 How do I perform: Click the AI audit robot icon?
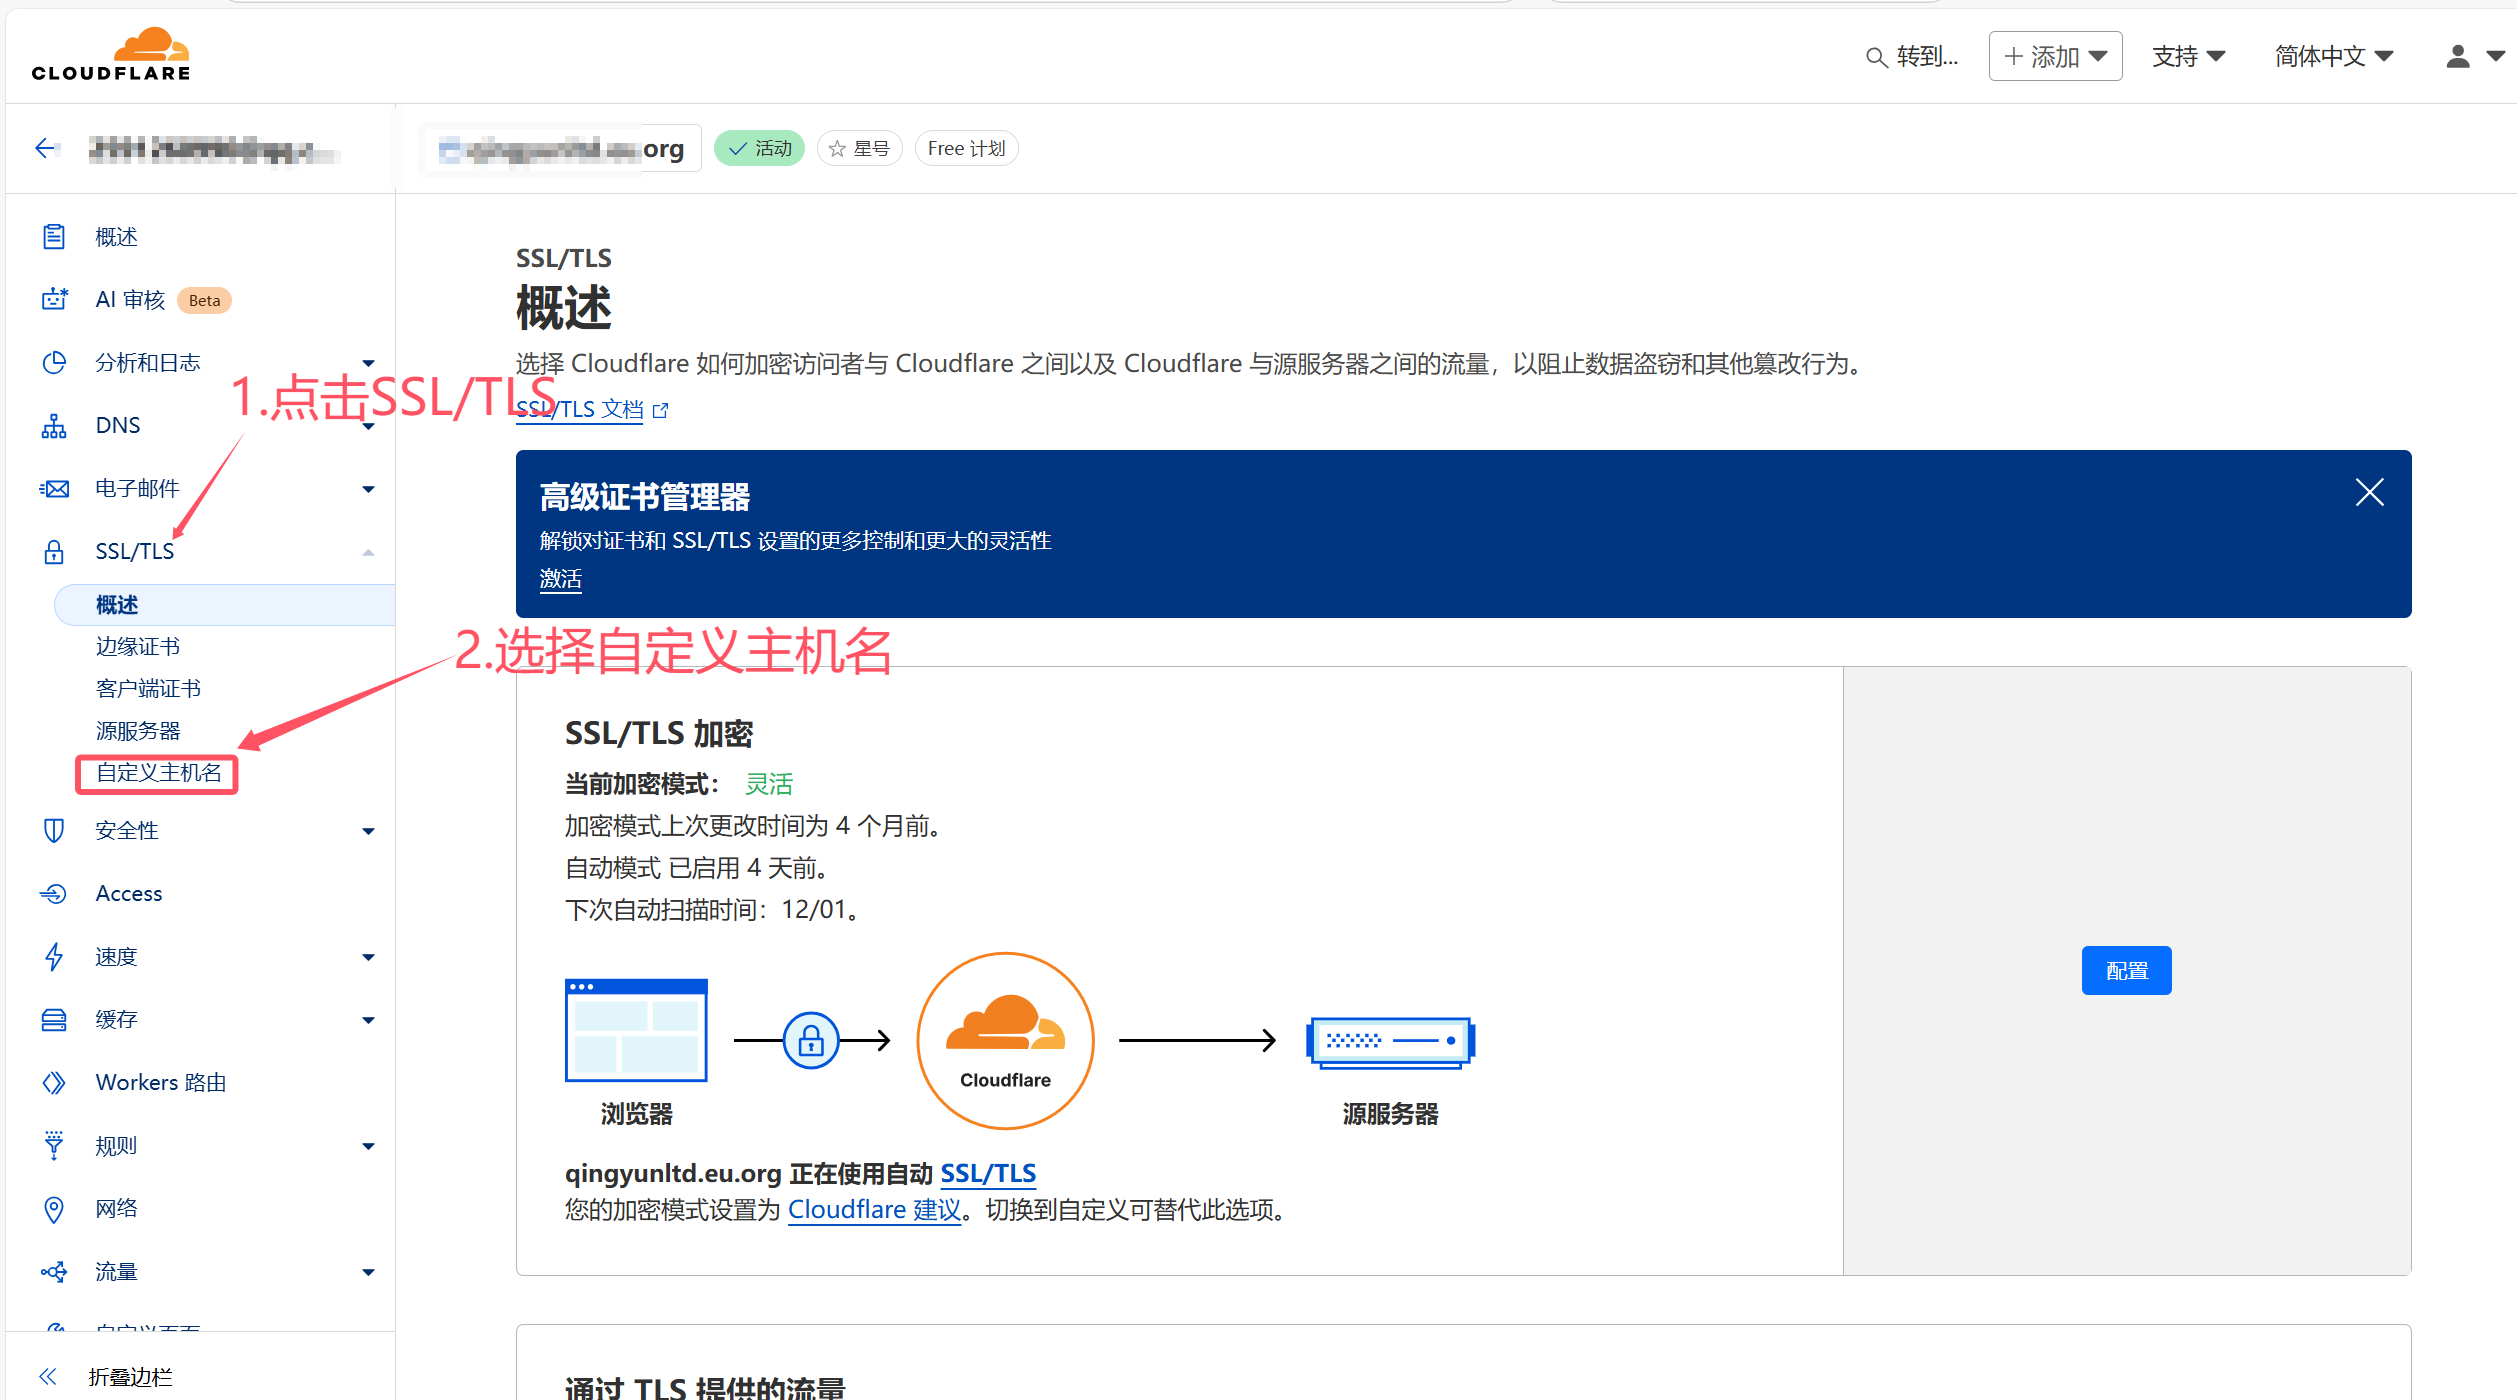[54, 299]
